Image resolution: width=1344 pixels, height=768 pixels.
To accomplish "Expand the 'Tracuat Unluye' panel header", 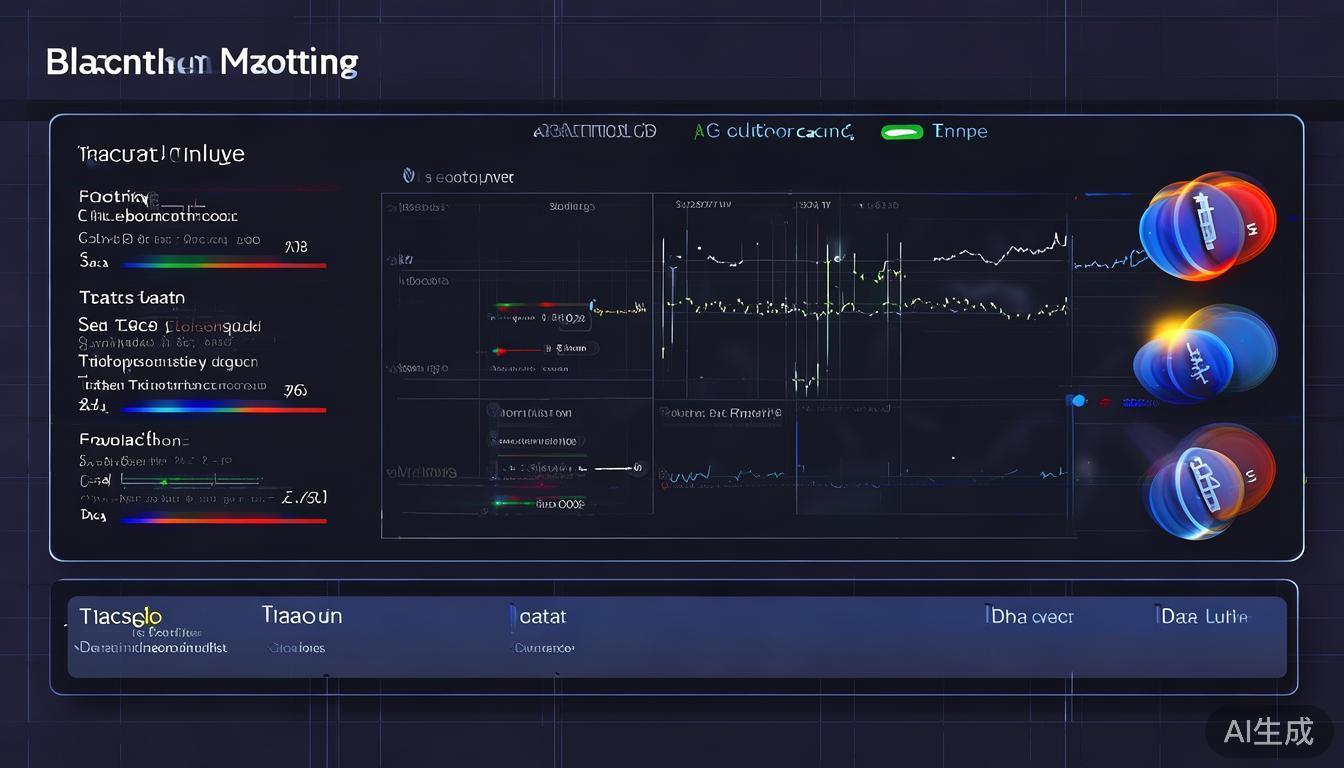I will click(161, 154).
